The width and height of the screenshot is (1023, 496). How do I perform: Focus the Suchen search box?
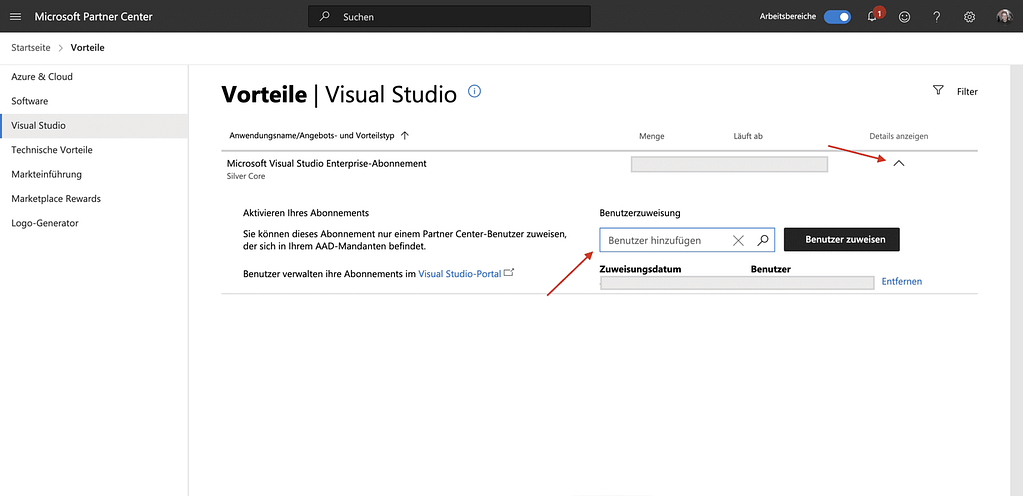tap(450, 17)
